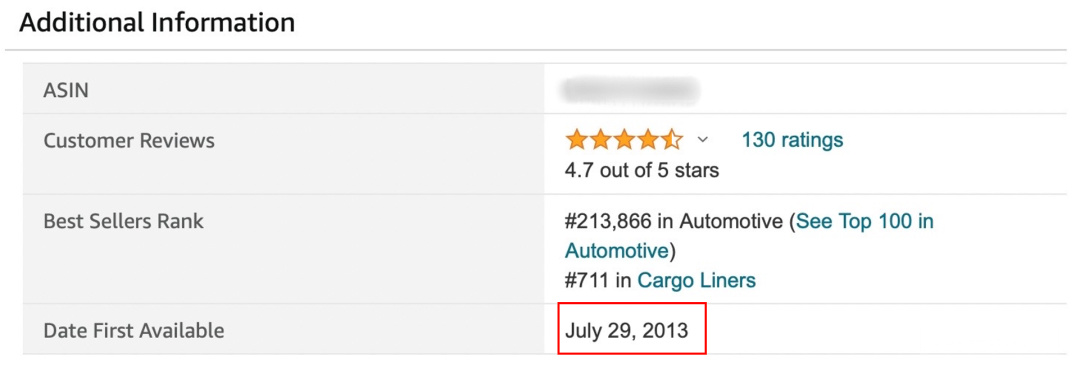The image size is (1080, 375).
Task: Click the half-filled fifth rating star
Action: pyautogui.click(x=671, y=141)
